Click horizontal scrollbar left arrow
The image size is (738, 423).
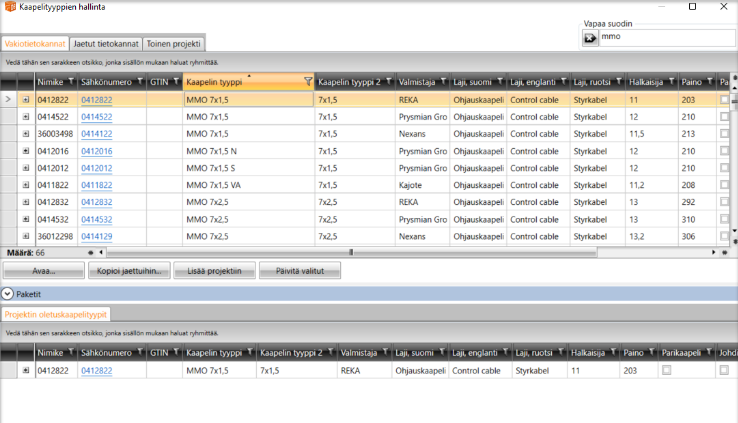coord(101,253)
